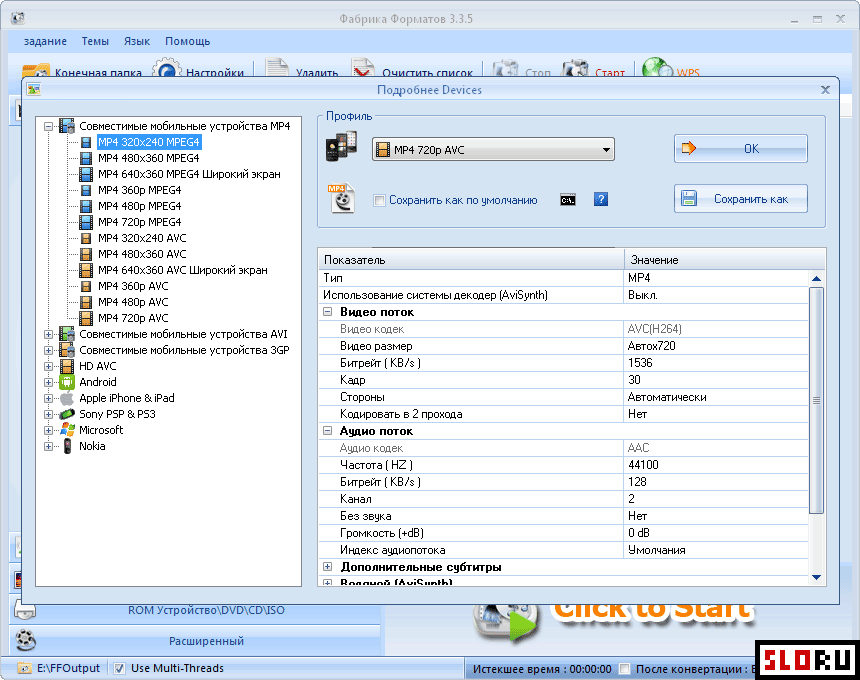
Task: Click the properties list scrollbar thumb
Action: pos(816,400)
